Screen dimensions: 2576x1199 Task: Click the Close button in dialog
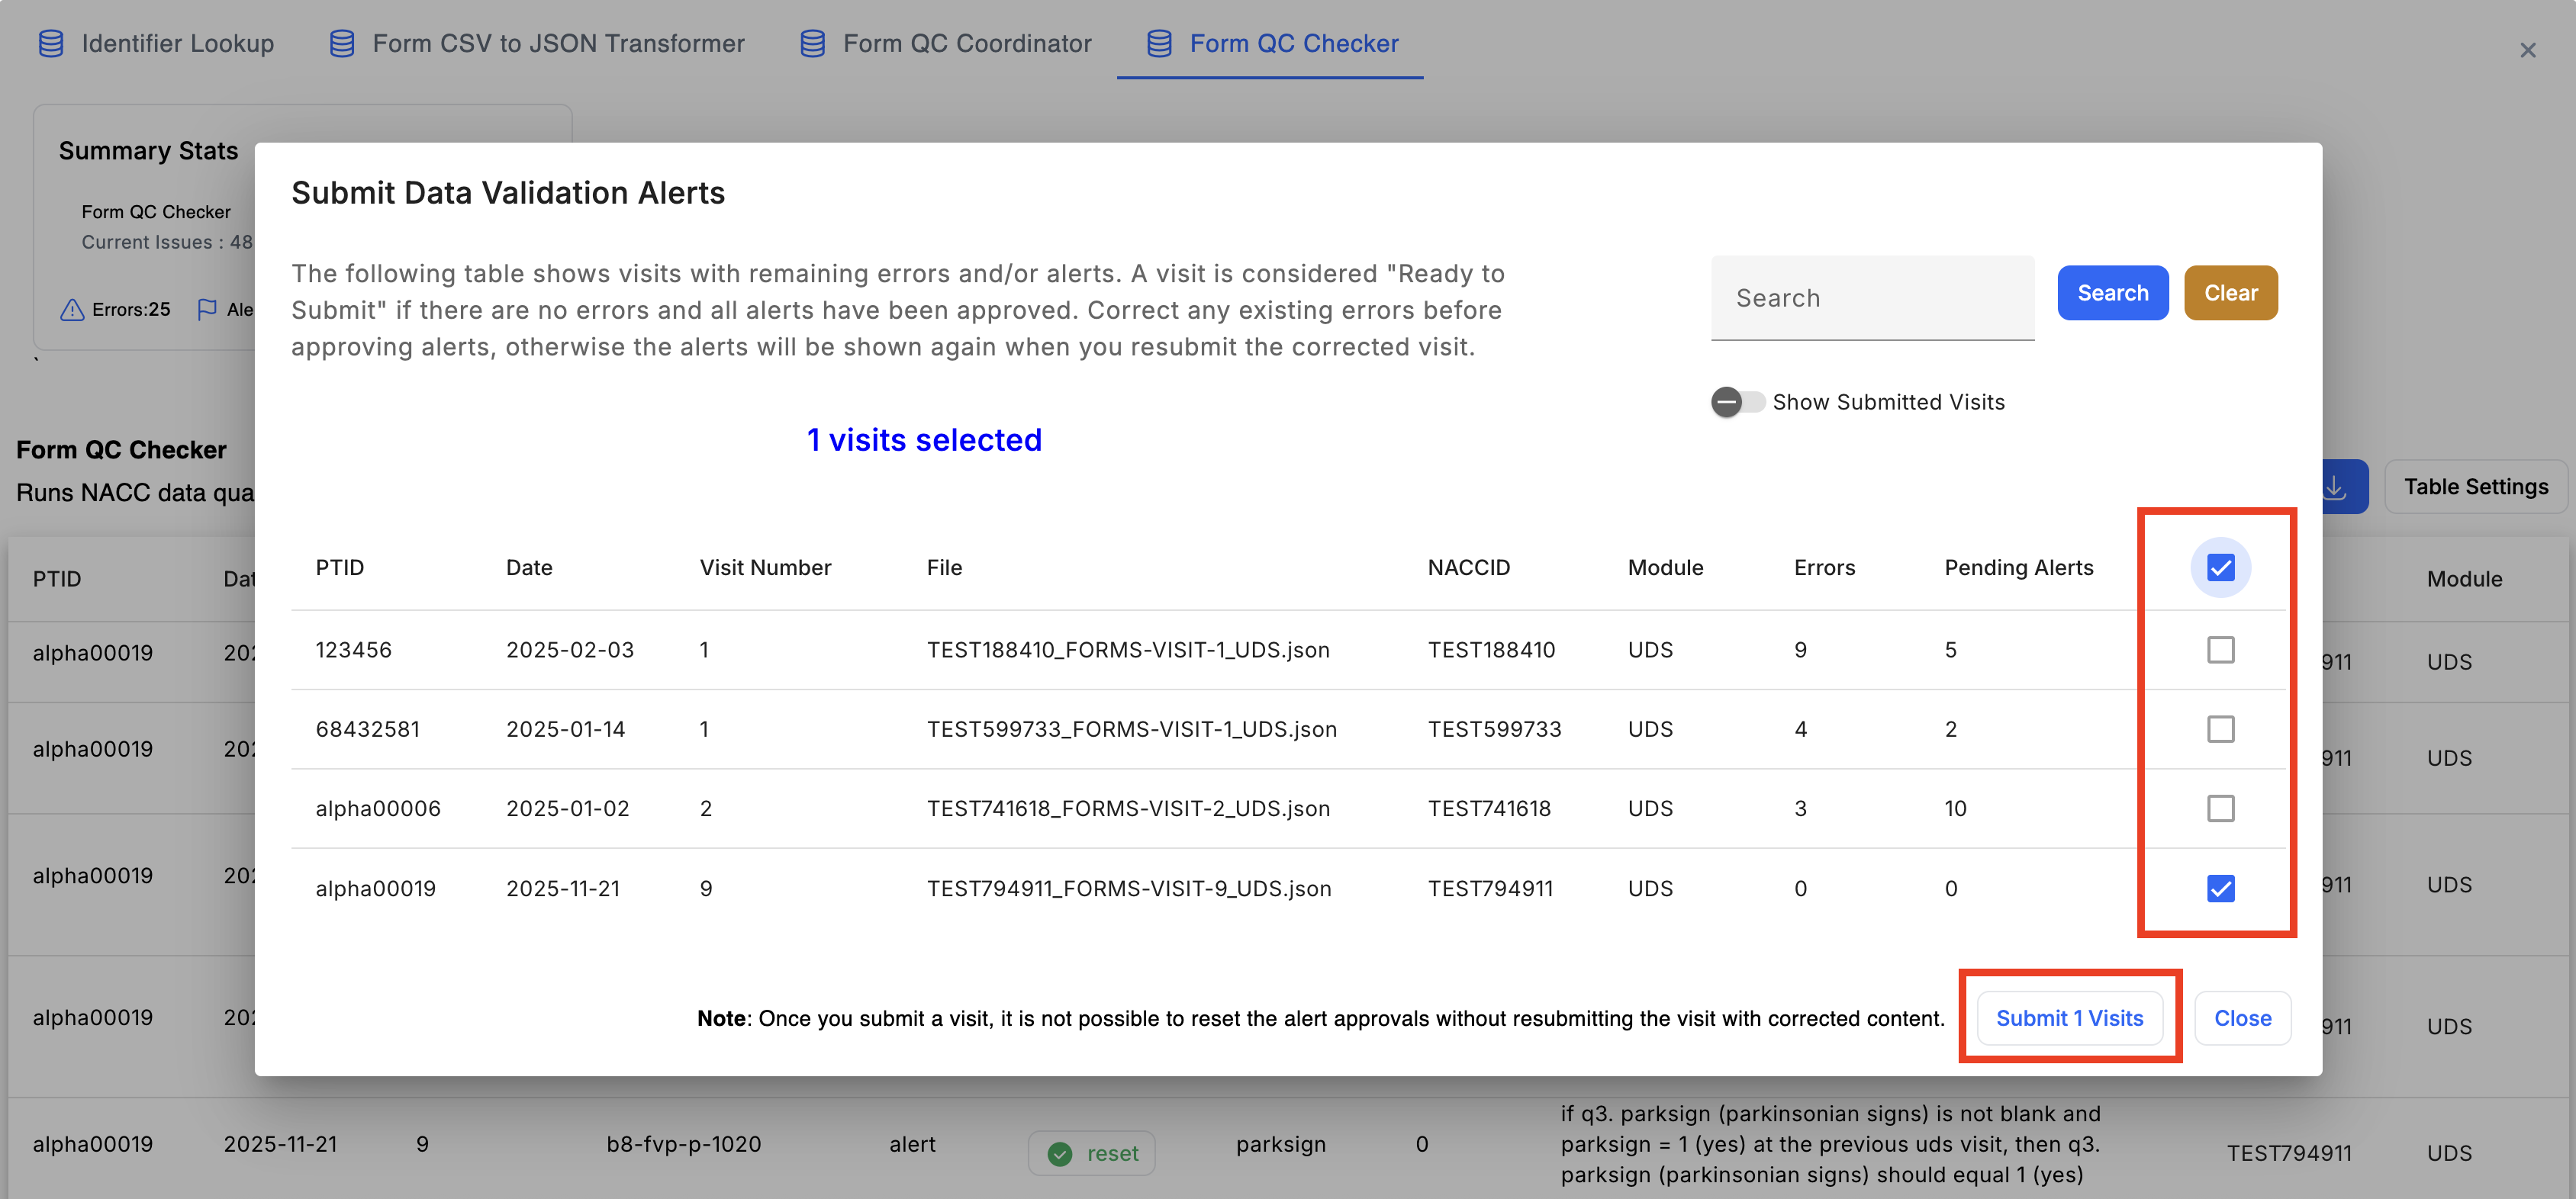(2243, 1018)
